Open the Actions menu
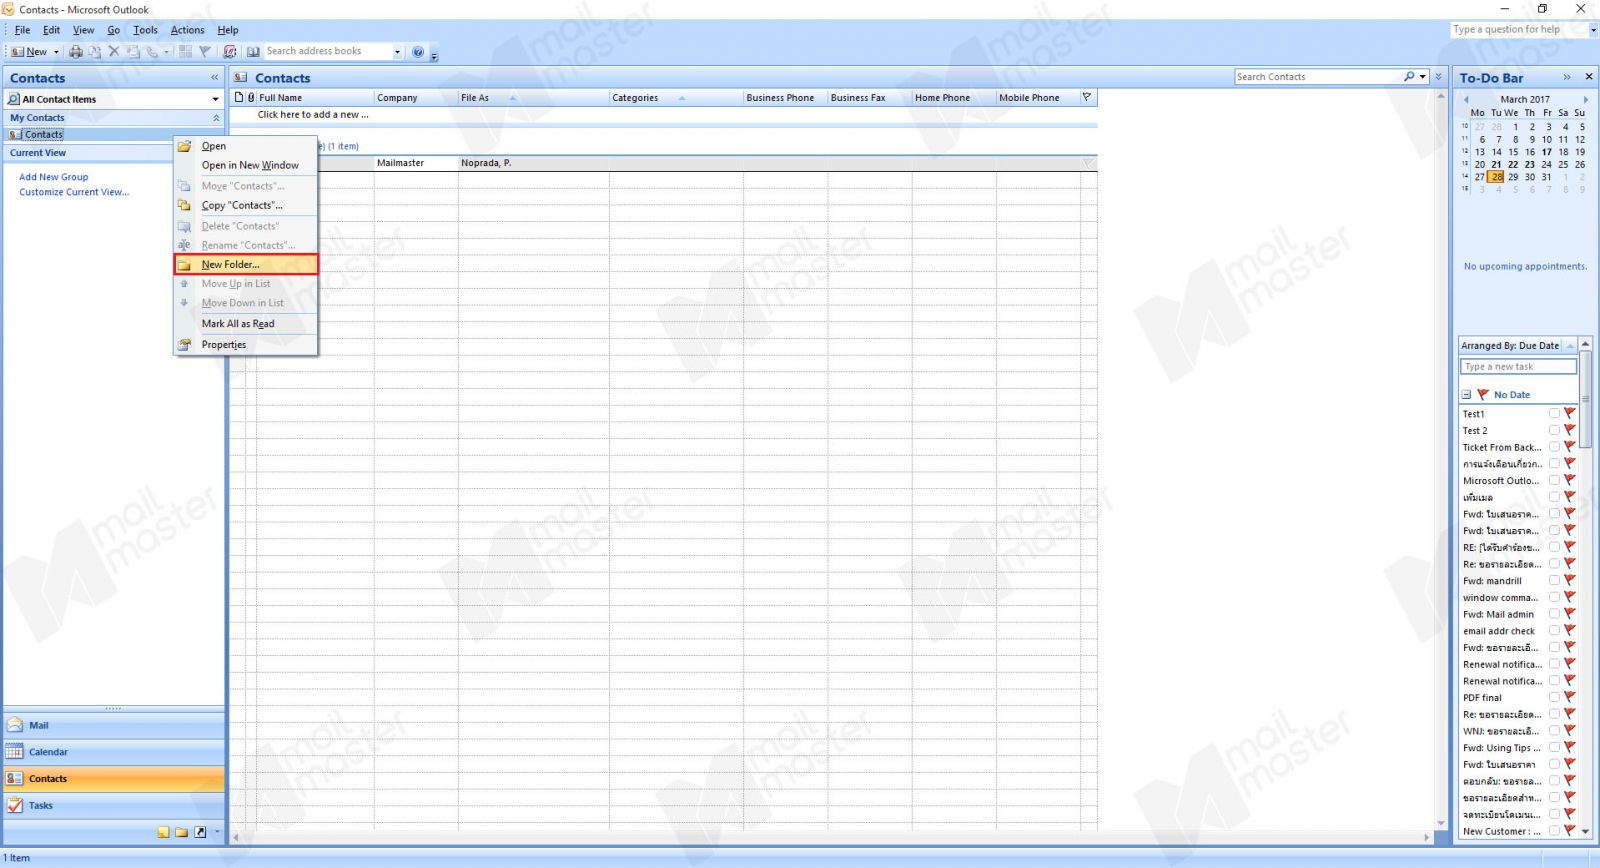Screen dimensions: 1600x868 point(187,30)
